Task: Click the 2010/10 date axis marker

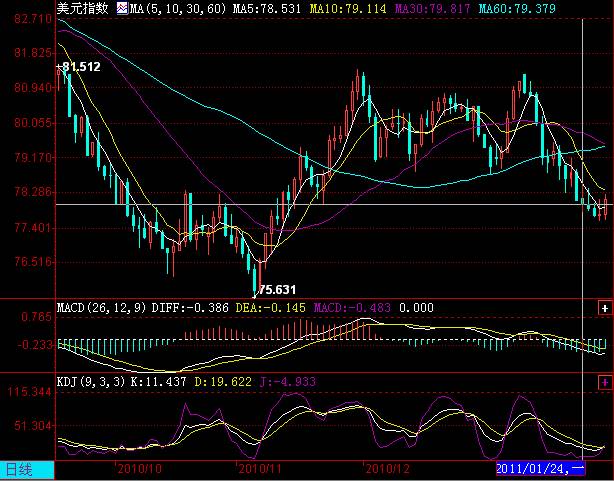Action: point(140,469)
